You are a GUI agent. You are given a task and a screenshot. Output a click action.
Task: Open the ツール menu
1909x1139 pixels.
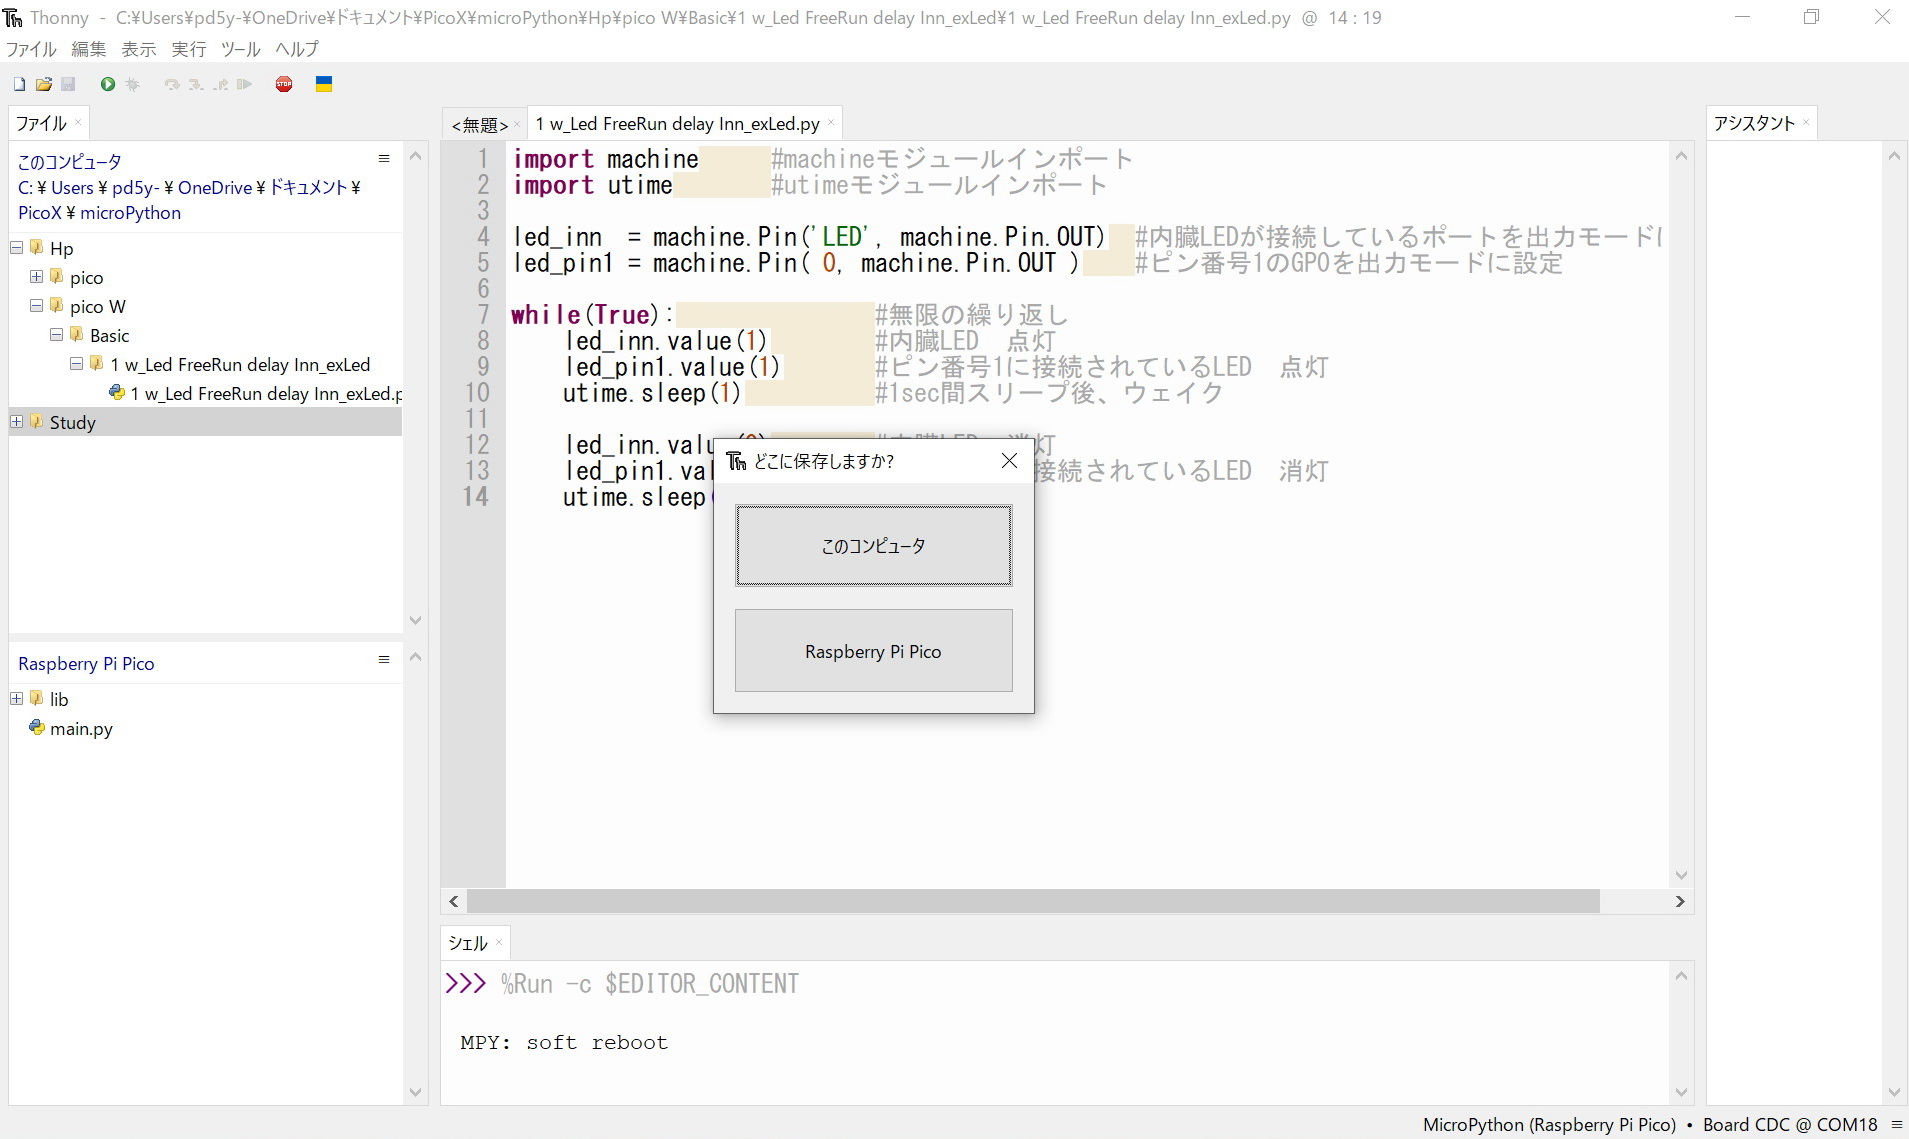(x=240, y=49)
